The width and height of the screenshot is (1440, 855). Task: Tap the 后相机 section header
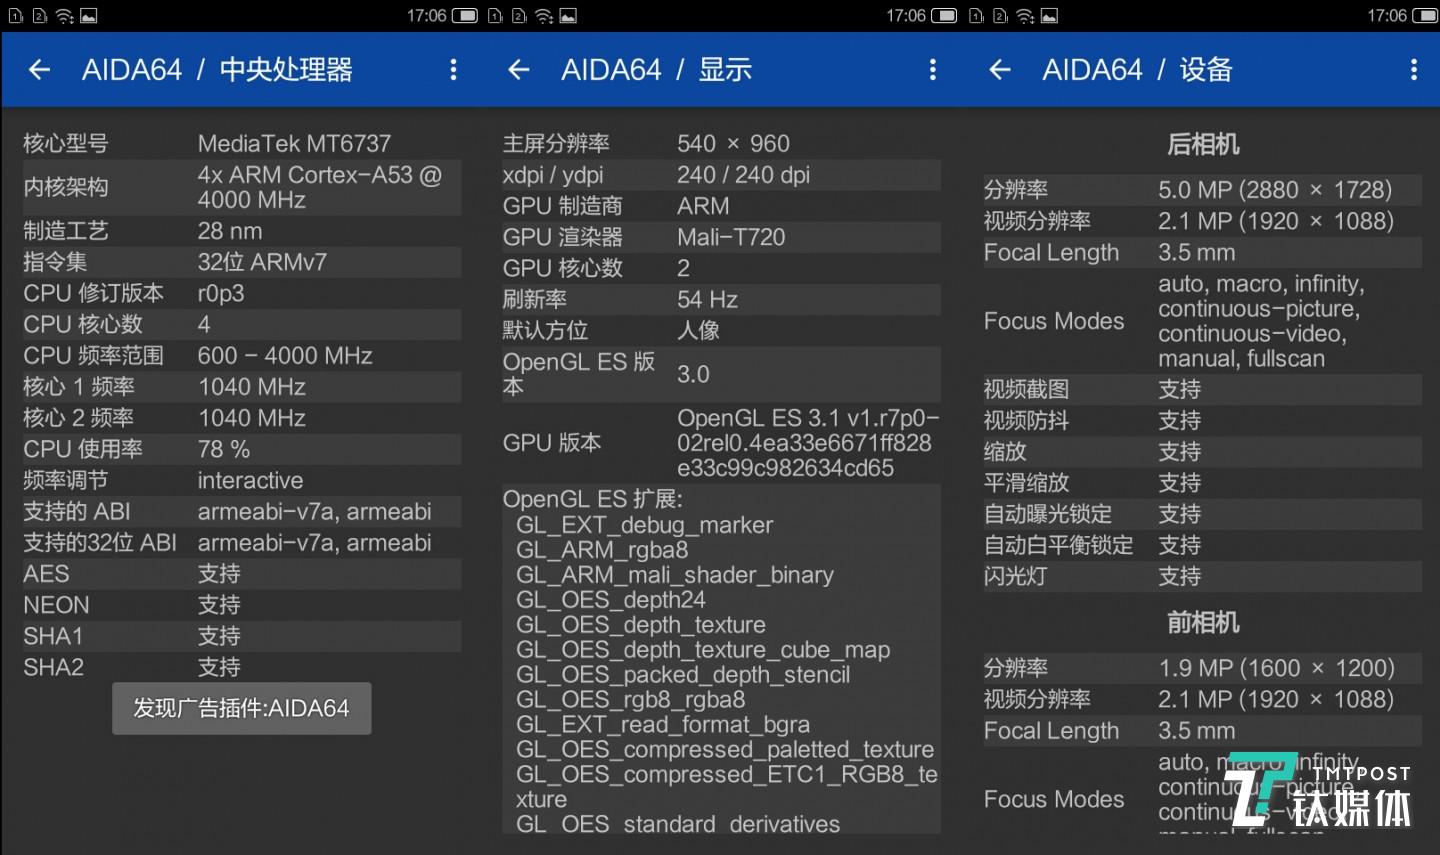point(1202,144)
